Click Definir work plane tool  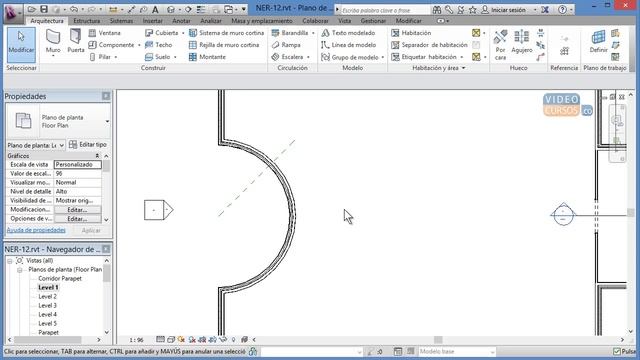(598, 42)
